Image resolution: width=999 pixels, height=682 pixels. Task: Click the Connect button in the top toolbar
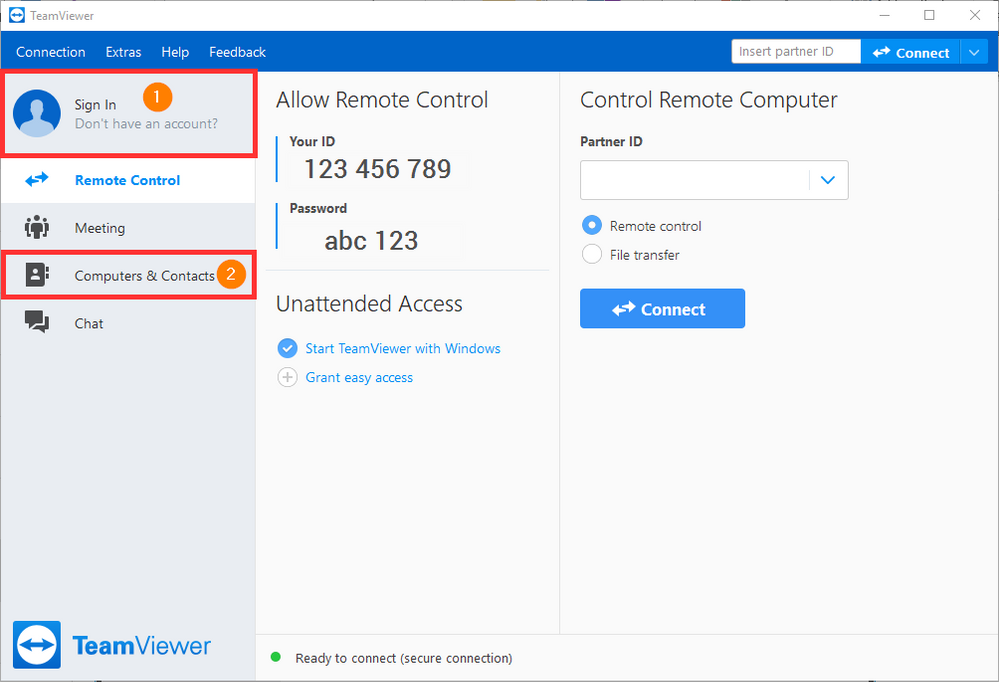coord(910,52)
